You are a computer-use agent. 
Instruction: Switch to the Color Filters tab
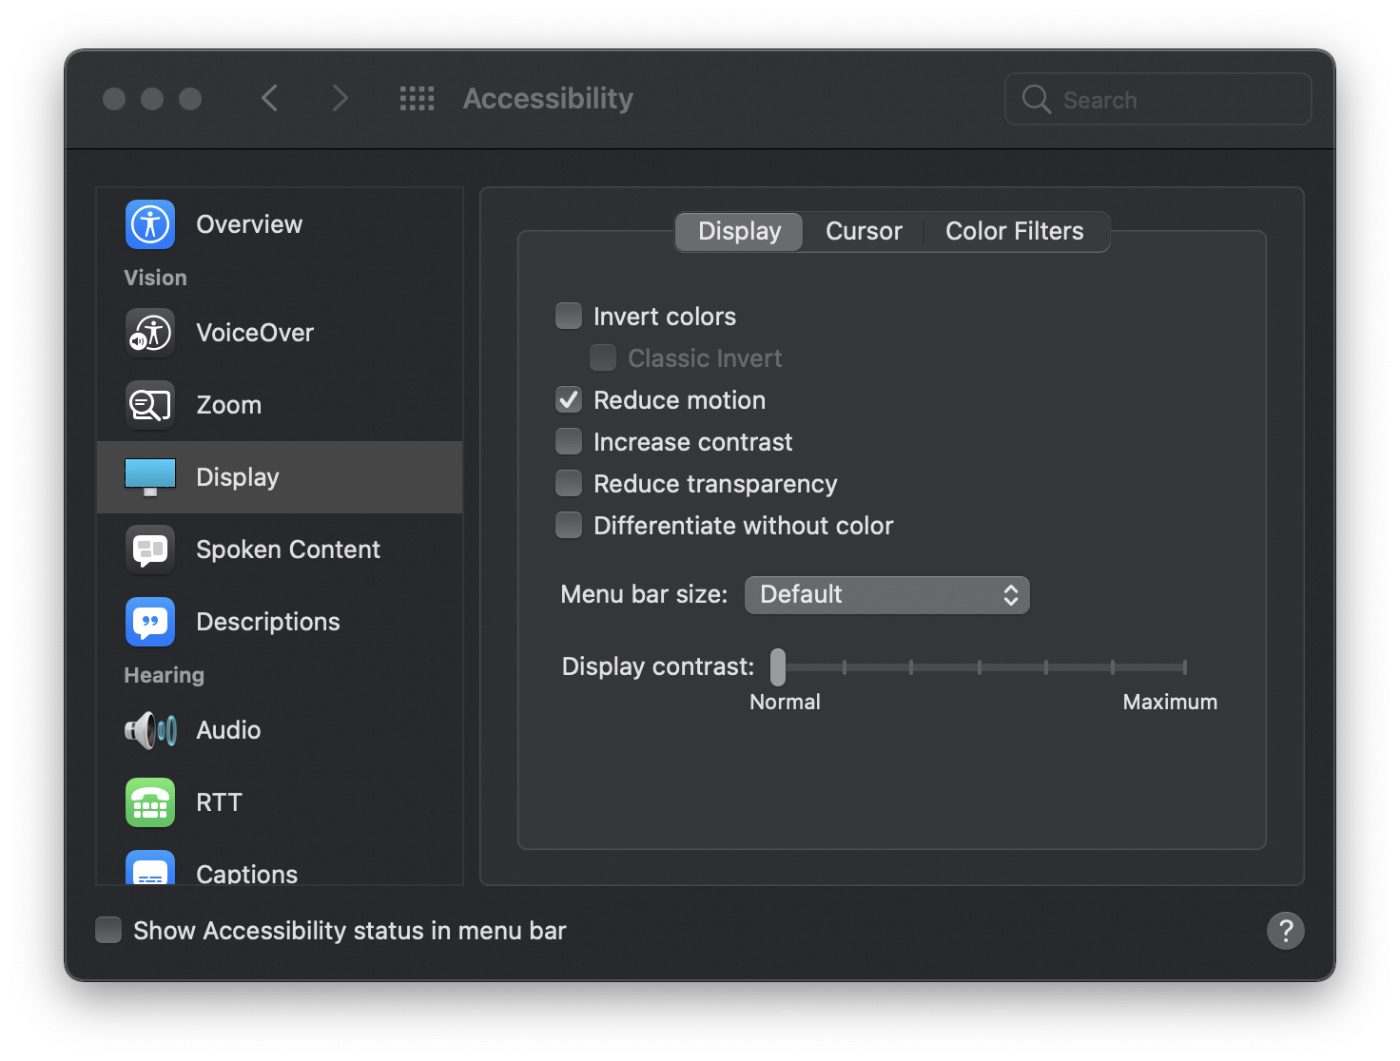click(x=1014, y=231)
